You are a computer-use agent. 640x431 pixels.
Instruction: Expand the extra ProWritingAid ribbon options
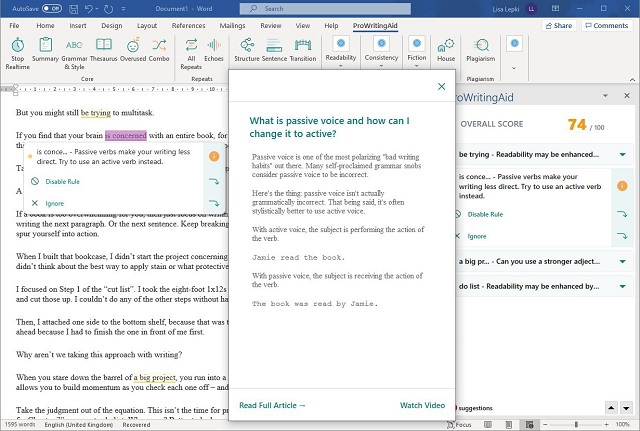tap(514, 68)
